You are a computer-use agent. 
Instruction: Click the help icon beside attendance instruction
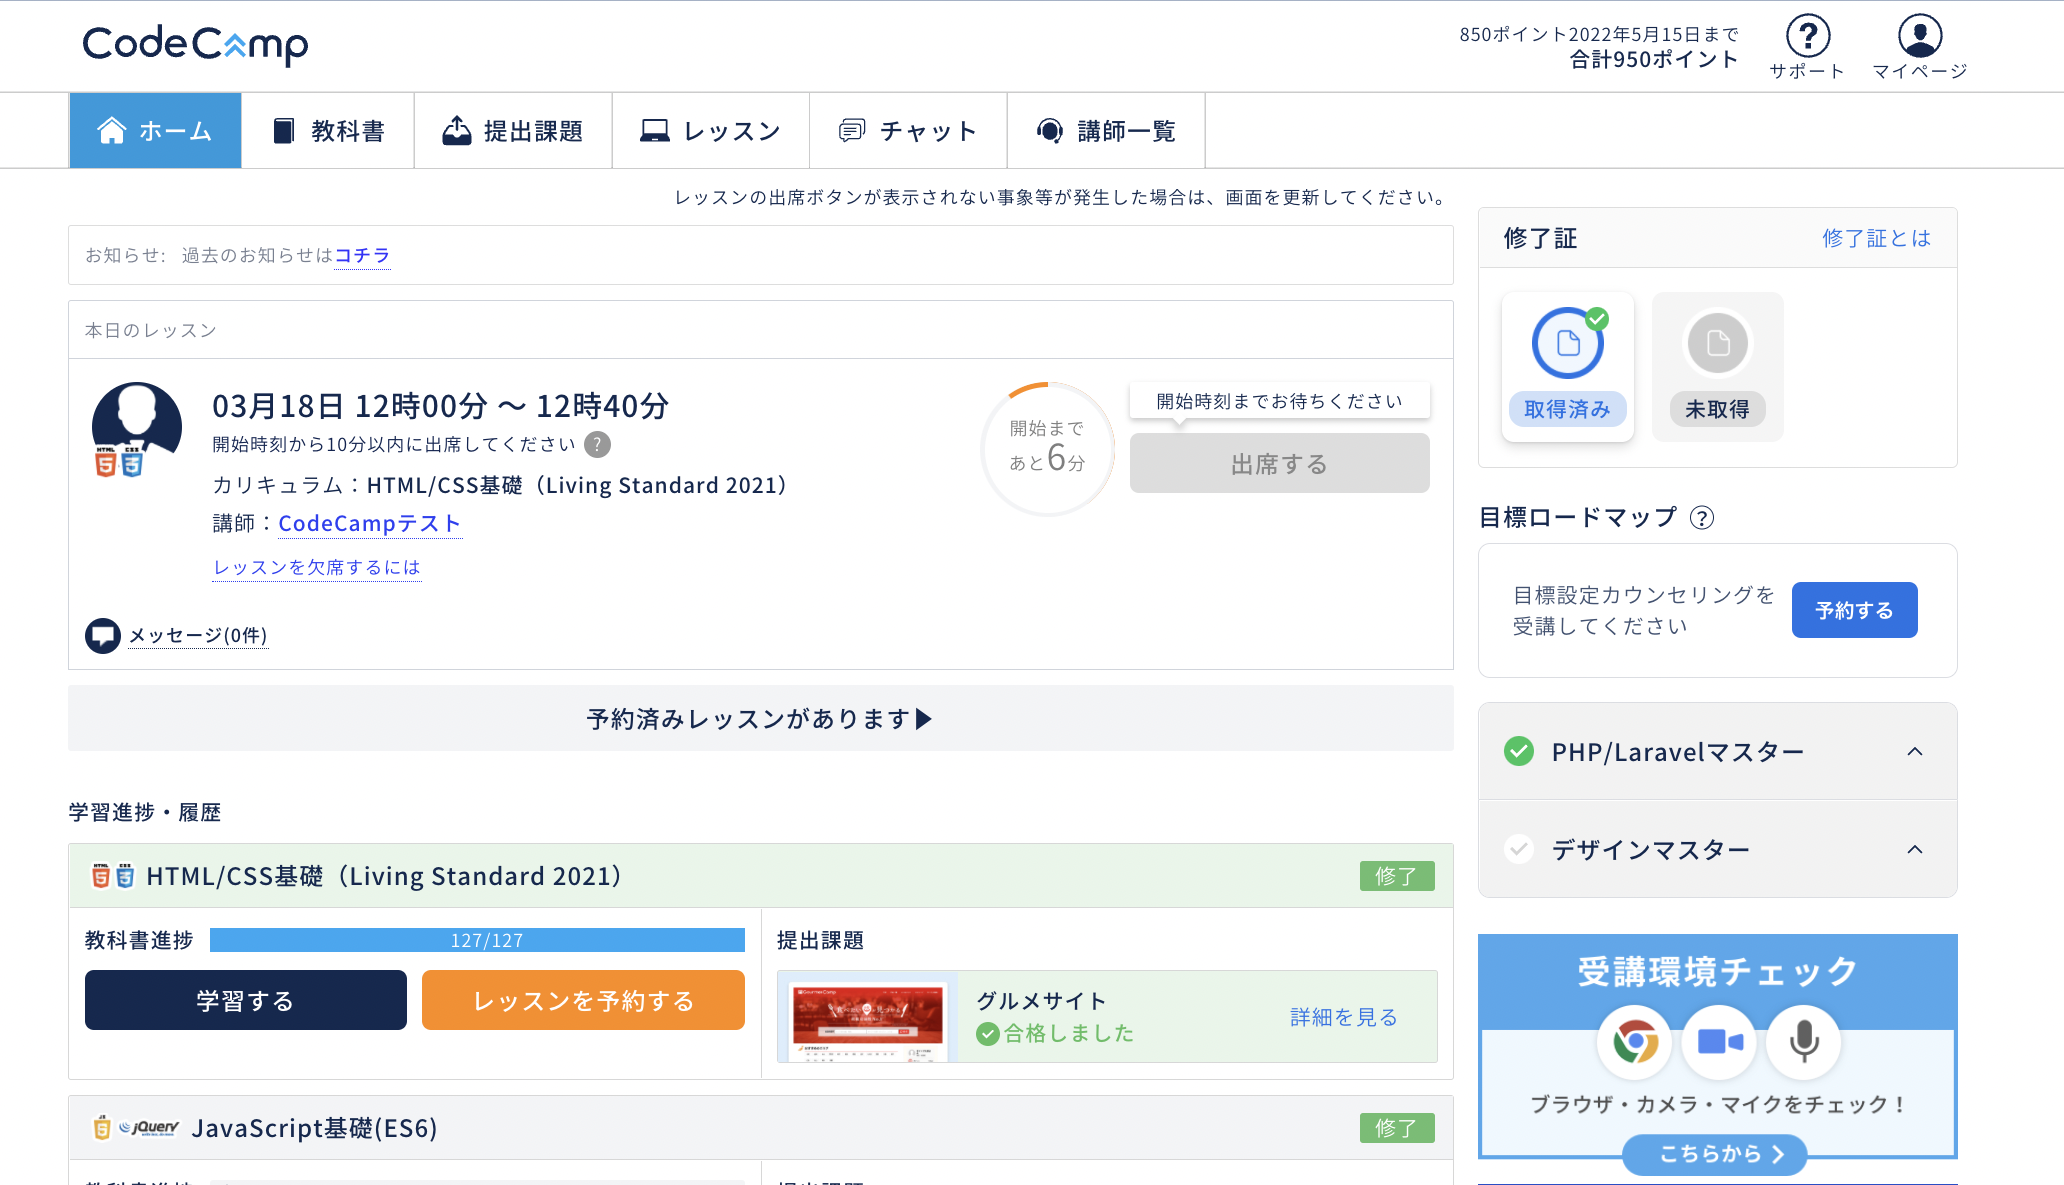pyautogui.click(x=597, y=444)
